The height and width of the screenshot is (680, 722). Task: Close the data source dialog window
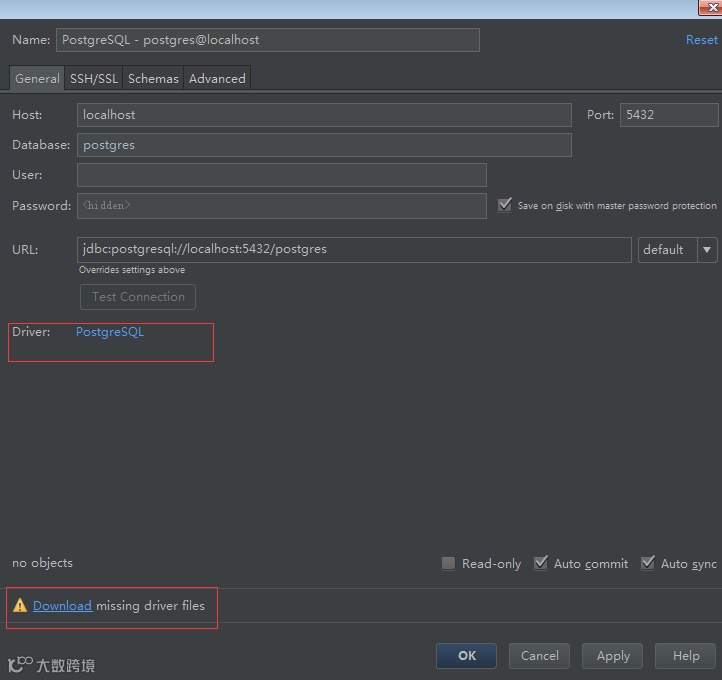coord(710,7)
